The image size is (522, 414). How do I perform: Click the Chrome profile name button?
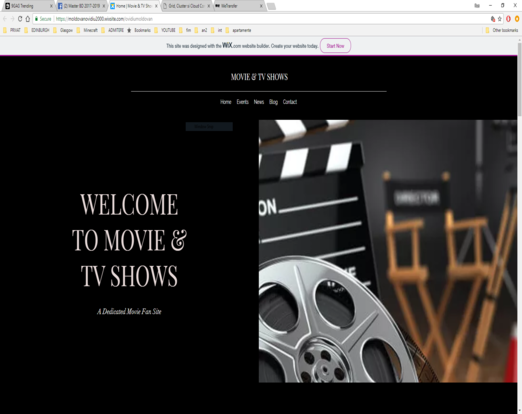click(477, 6)
